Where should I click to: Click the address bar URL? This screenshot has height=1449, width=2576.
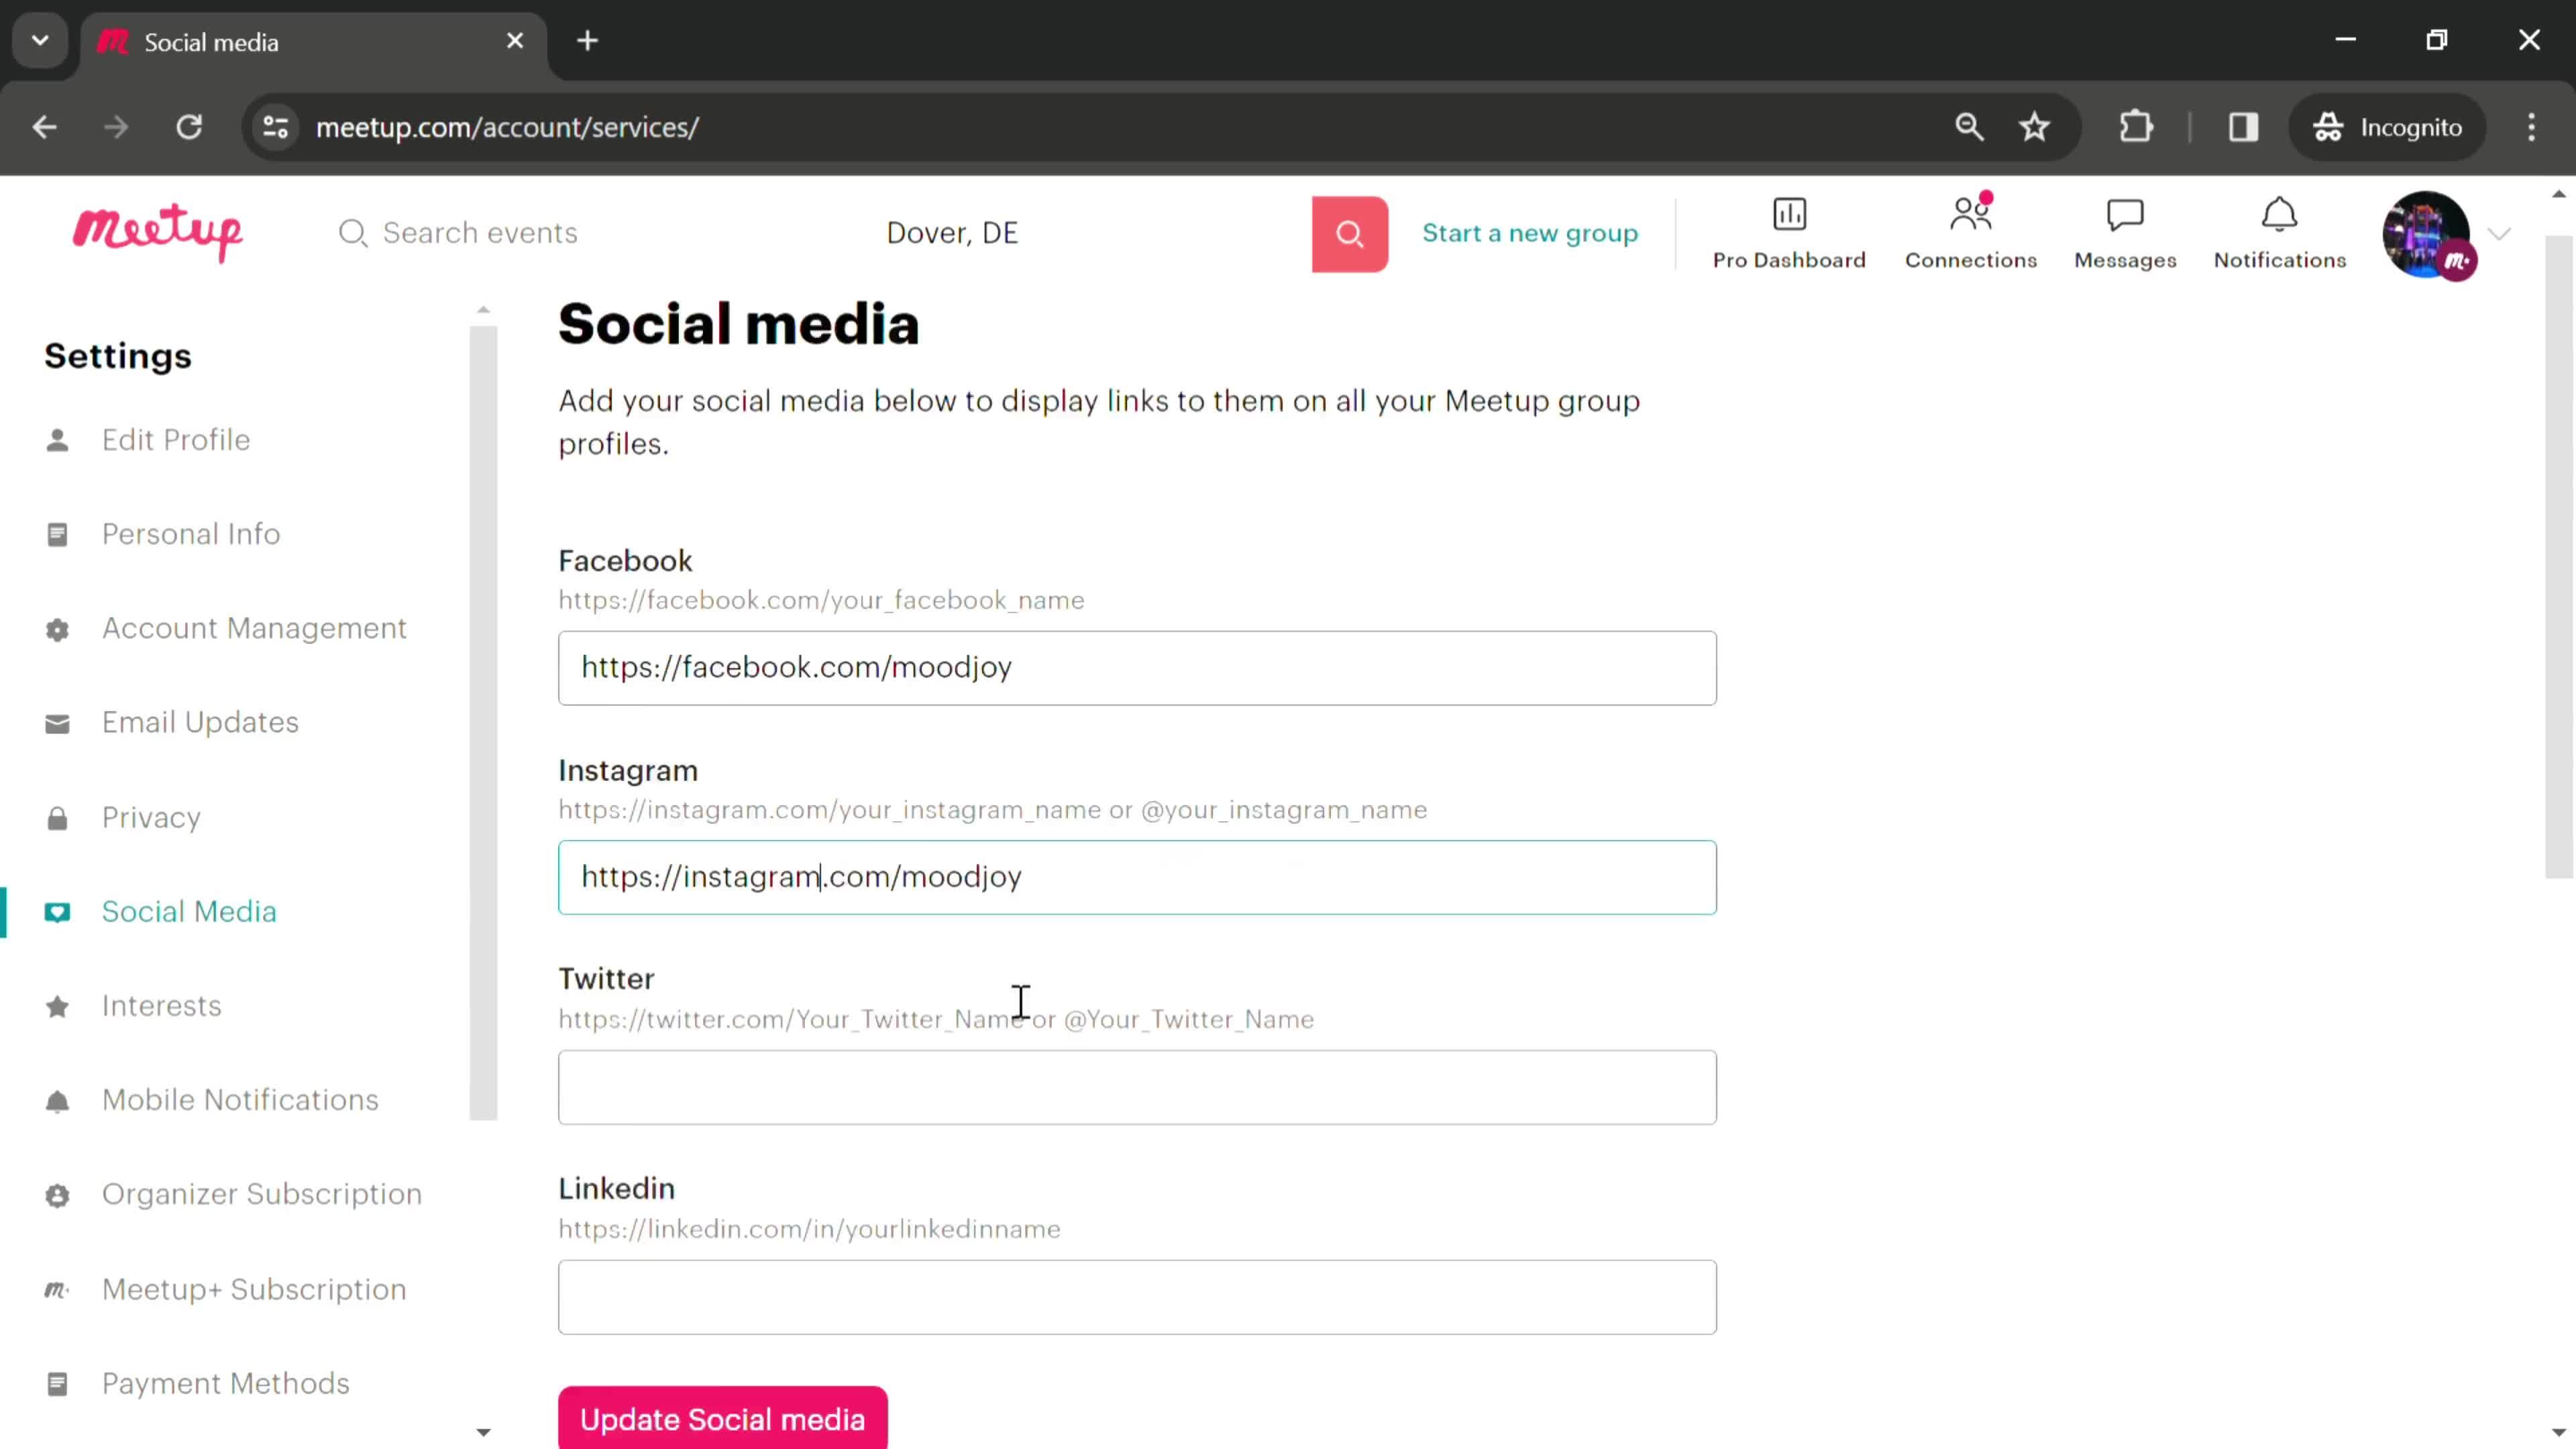pos(507,127)
